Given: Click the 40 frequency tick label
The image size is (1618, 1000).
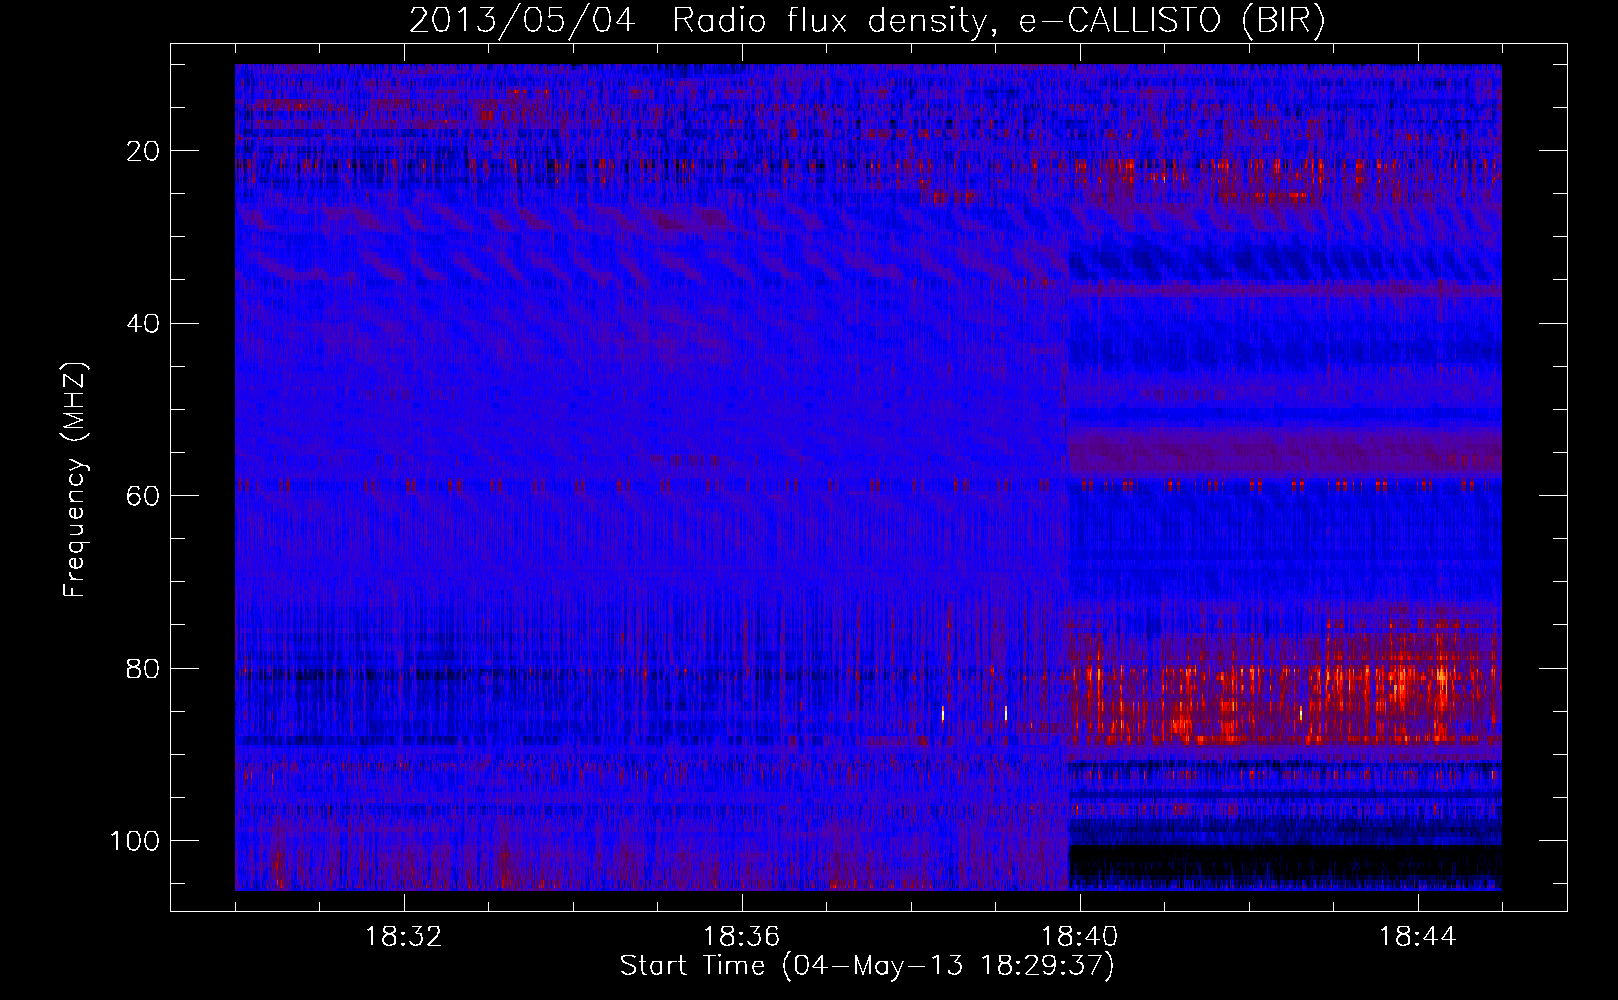Looking at the screenshot, I should click(144, 323).
